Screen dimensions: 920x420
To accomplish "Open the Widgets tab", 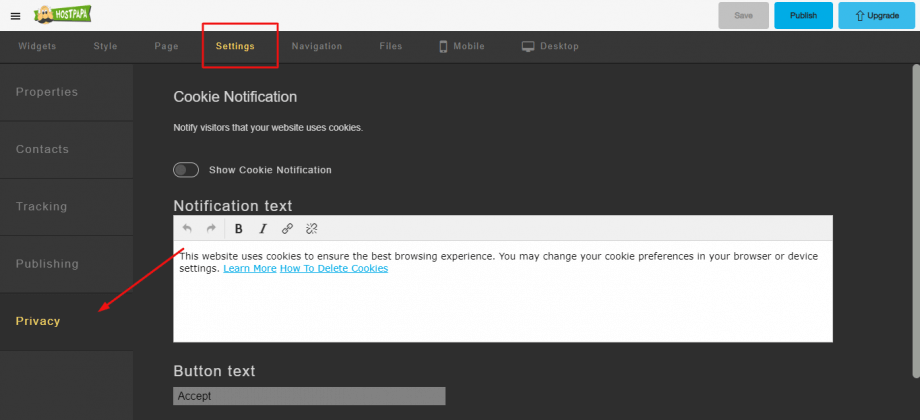I will click(x=37, y=46).
